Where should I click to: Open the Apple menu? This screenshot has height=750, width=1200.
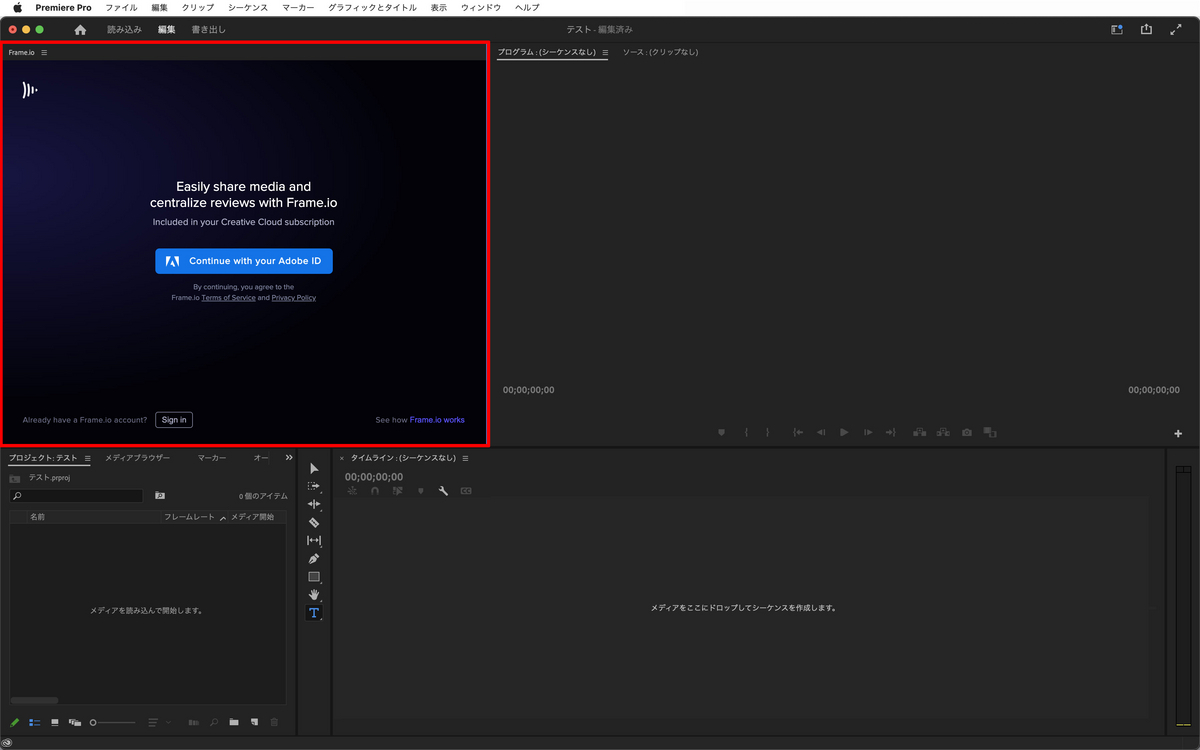pyautogui.click(x=17, y=7)
